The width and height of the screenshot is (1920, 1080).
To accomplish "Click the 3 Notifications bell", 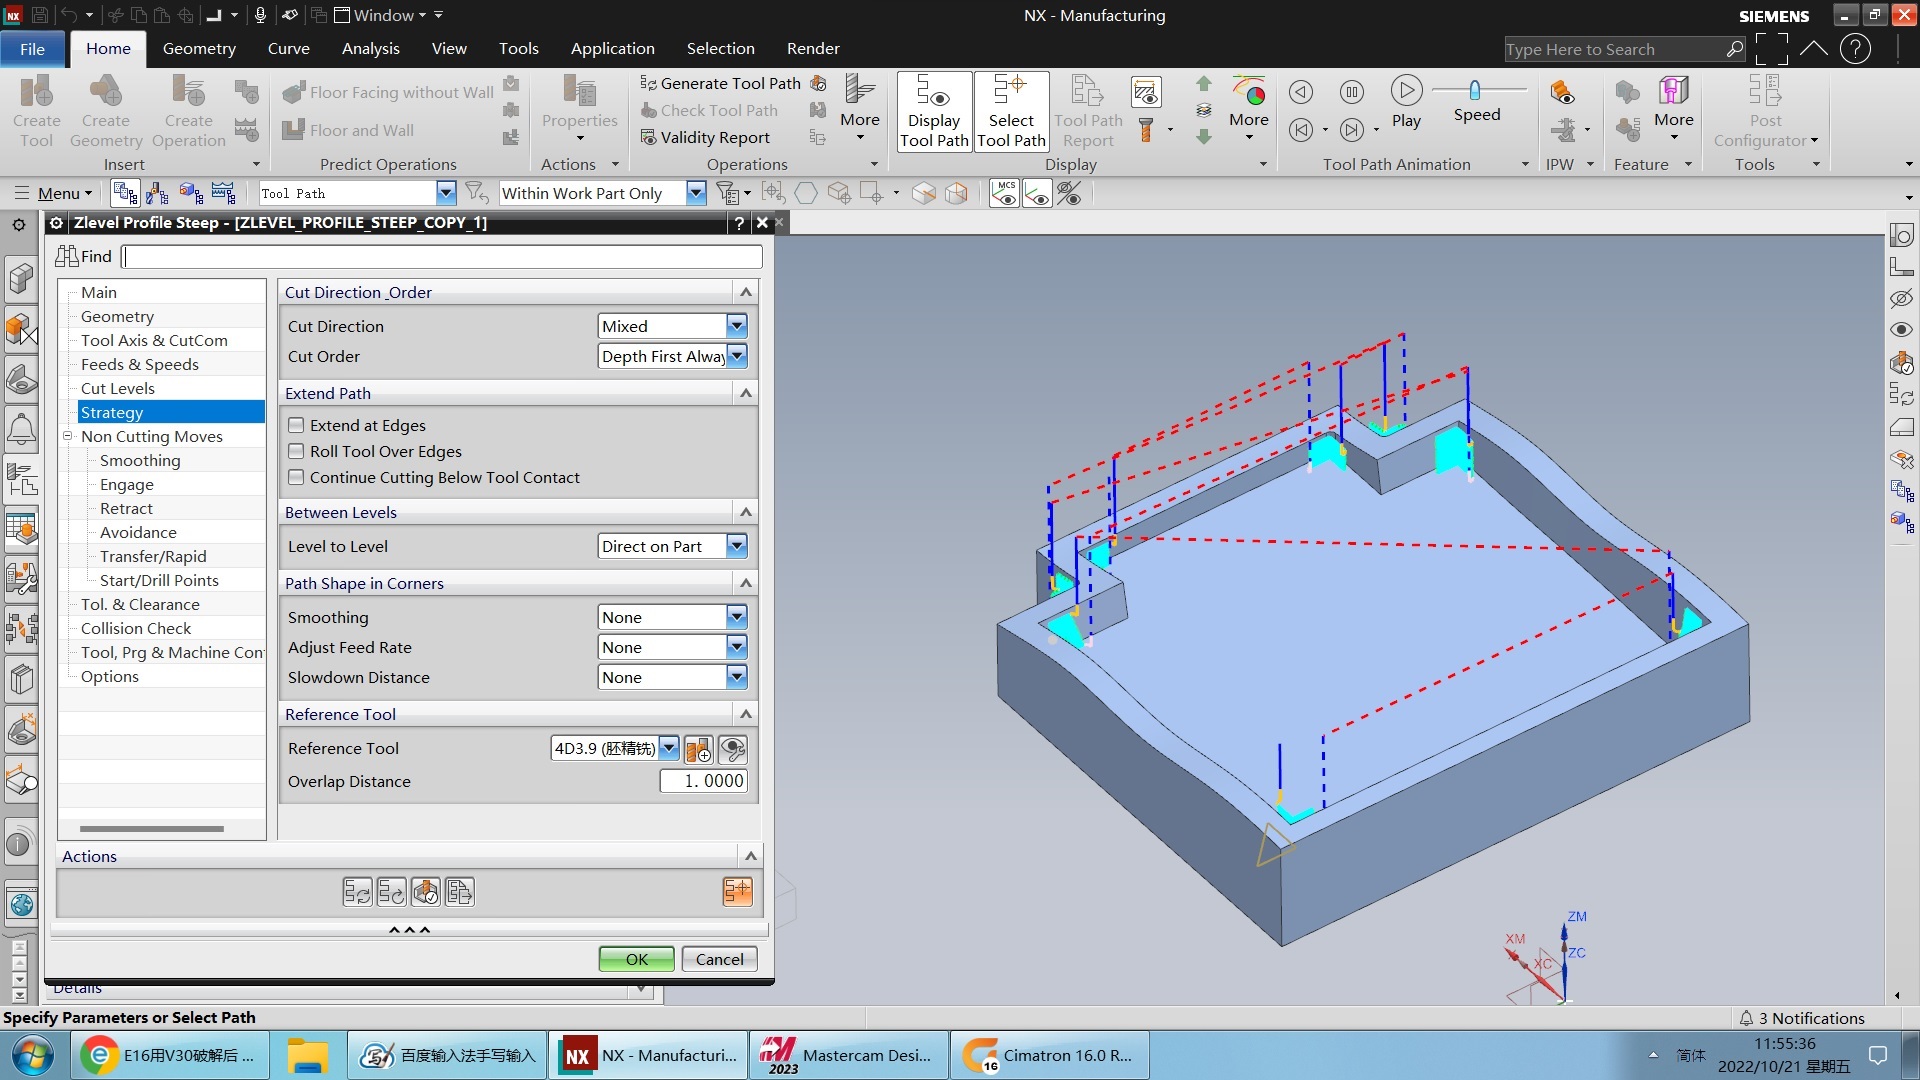I will click(1746, 1018).
